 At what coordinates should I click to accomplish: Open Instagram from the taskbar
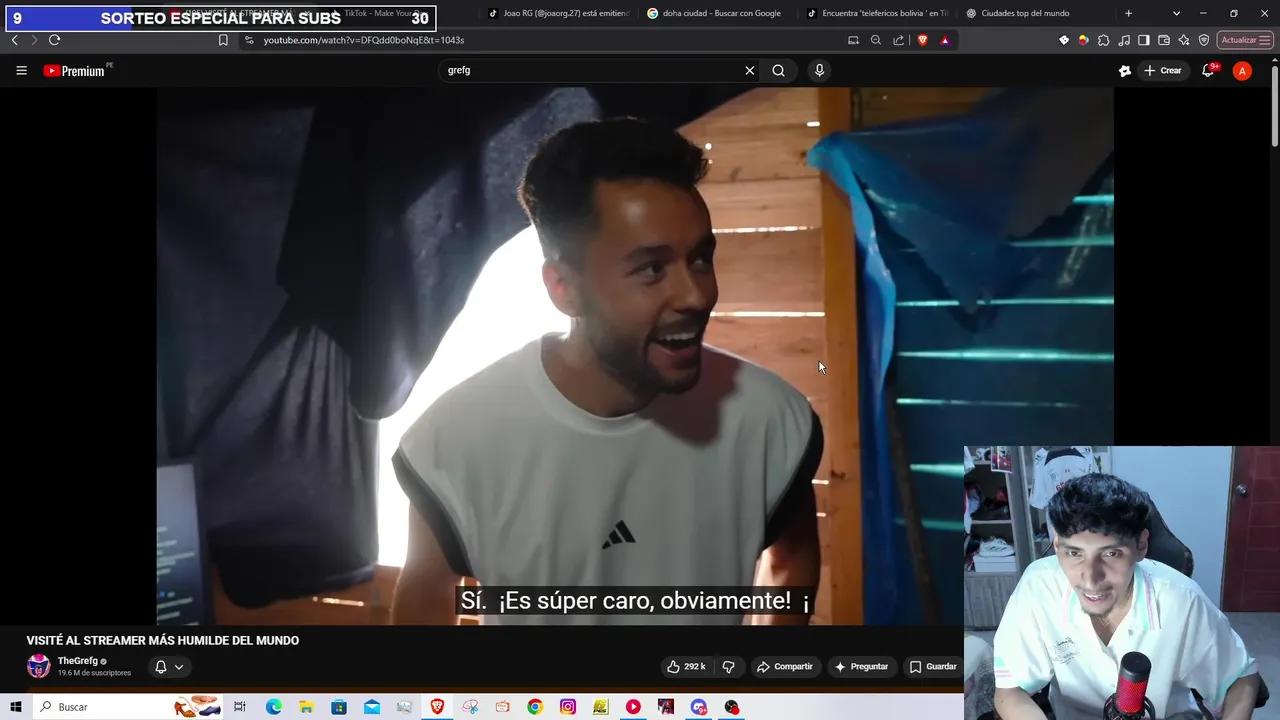[x=568, y=707]
